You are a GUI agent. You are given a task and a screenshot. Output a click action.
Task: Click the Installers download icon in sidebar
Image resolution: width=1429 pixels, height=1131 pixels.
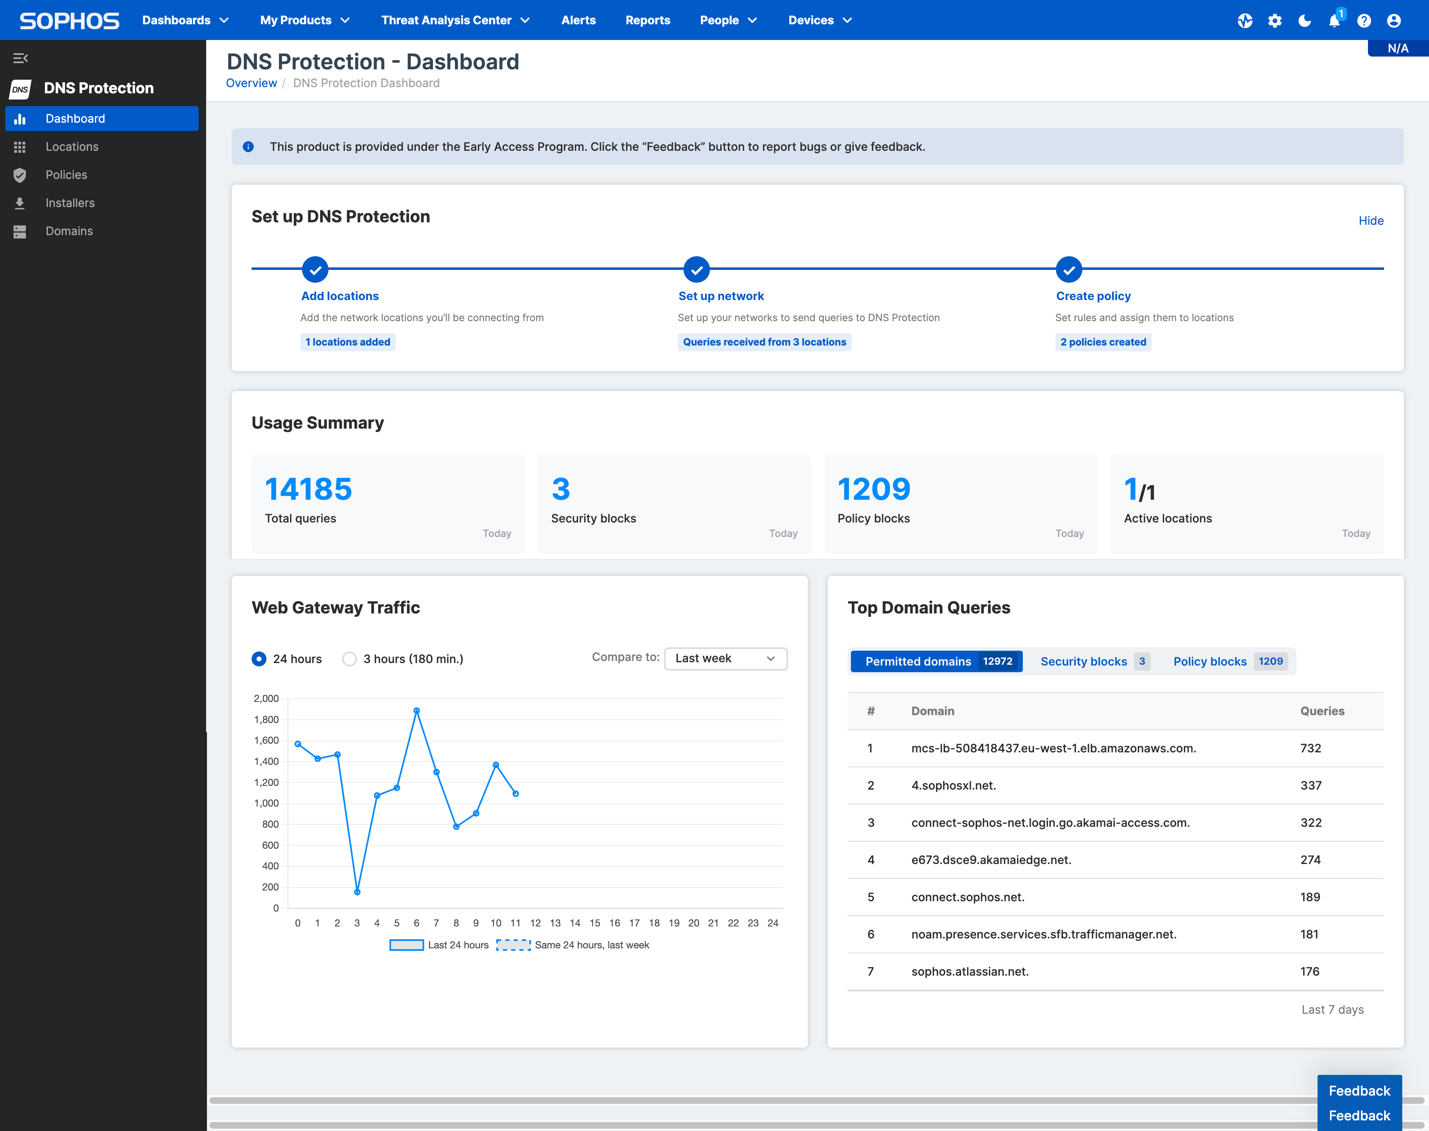20,203
